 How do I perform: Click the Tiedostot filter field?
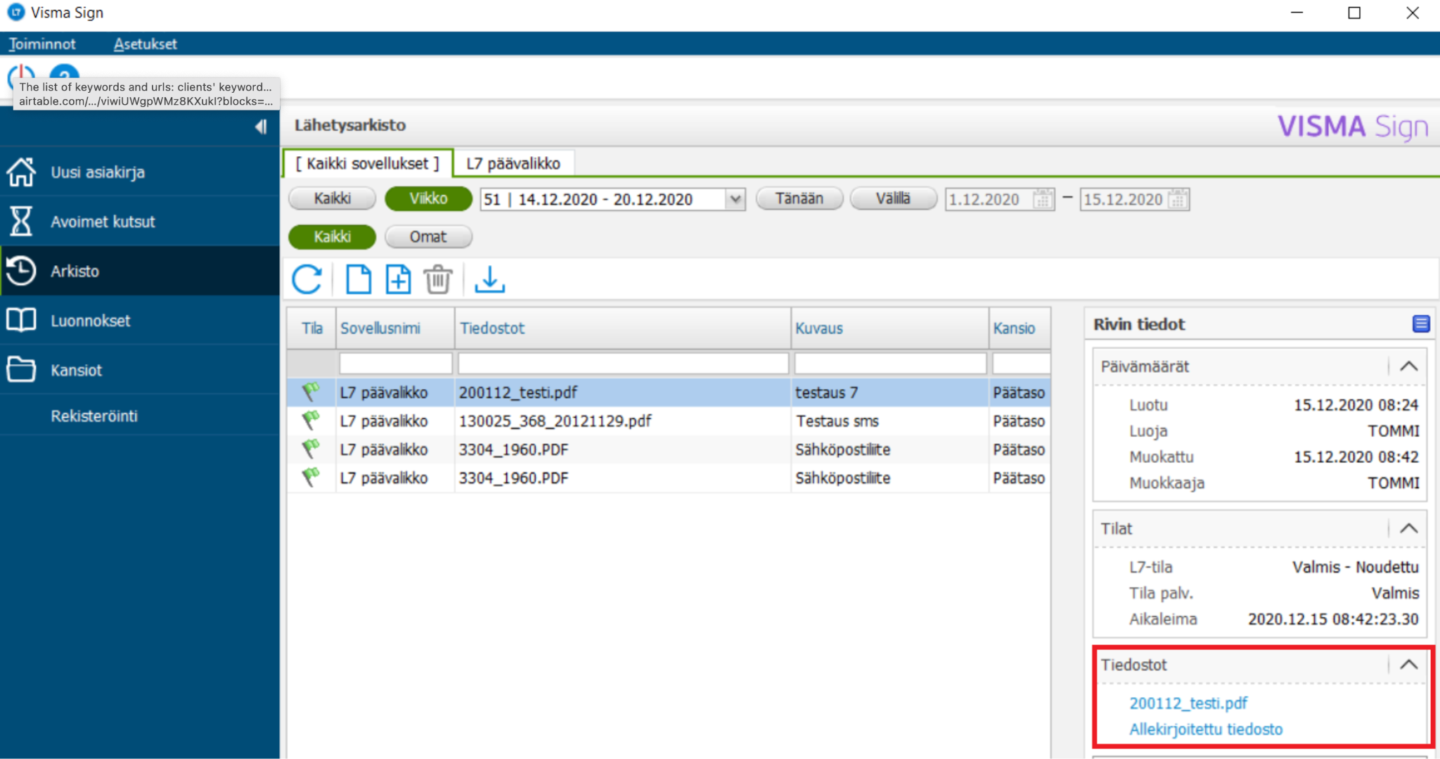point(623,363)
